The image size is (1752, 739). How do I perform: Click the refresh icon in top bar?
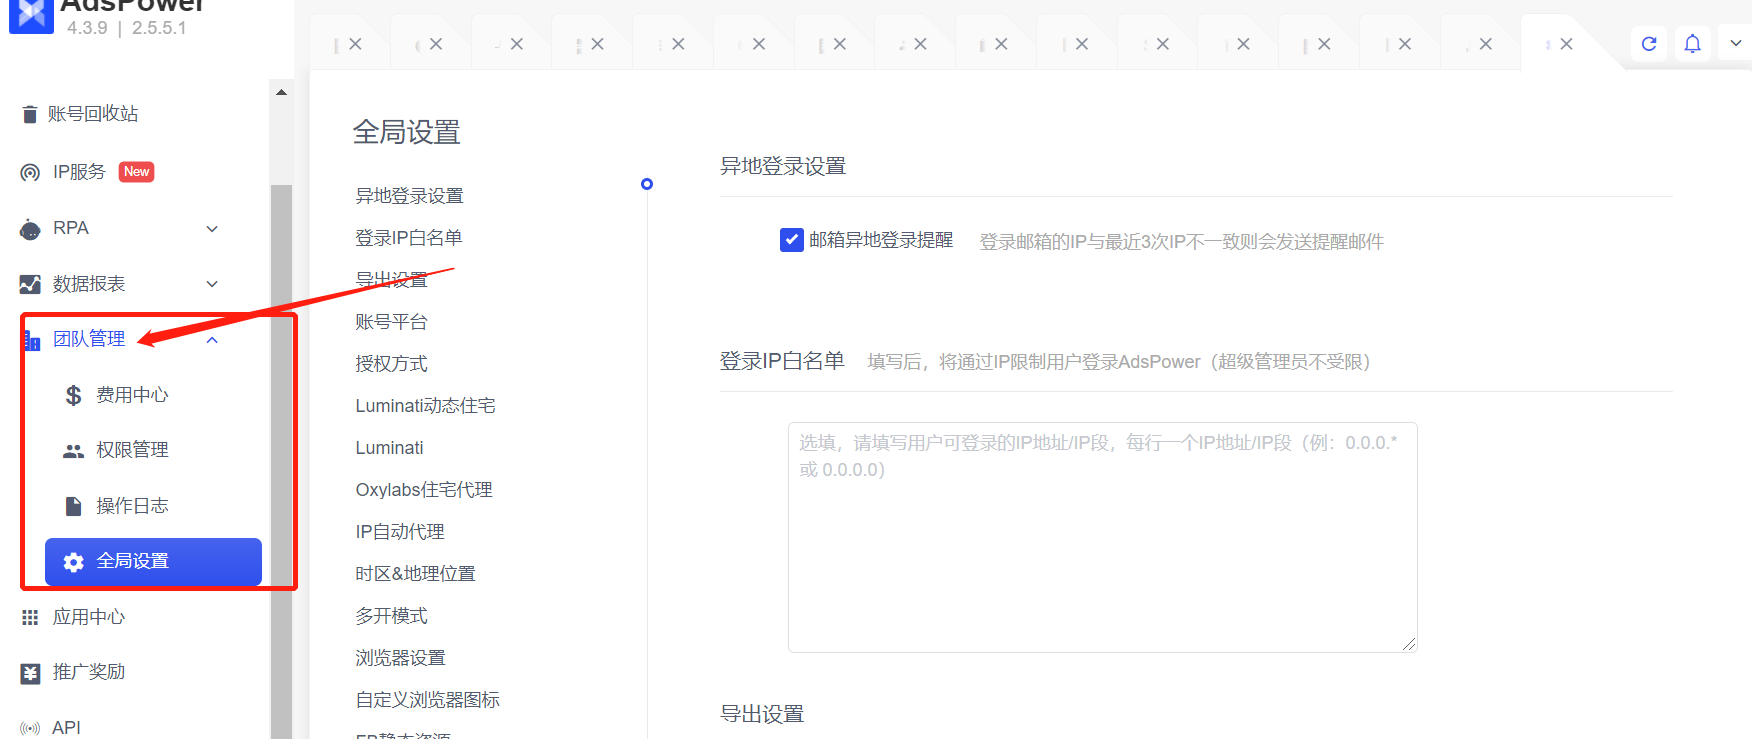click(1649, 44)
